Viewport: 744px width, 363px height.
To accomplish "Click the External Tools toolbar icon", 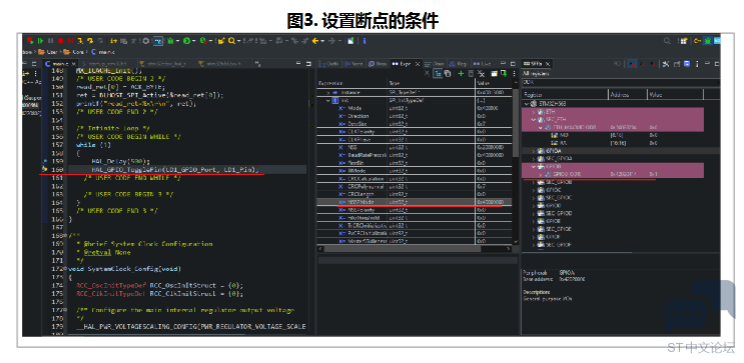I will click(x=203, y=41).
